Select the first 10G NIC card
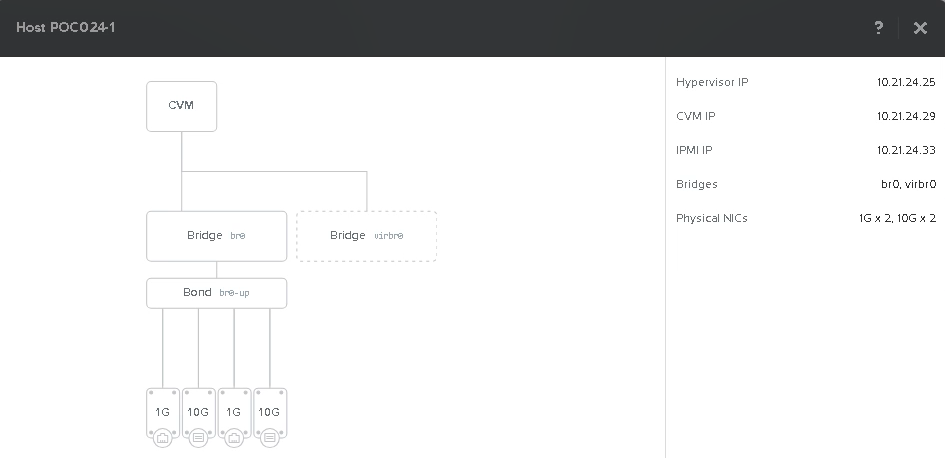The image size is (945, 458). click(198, 411)
